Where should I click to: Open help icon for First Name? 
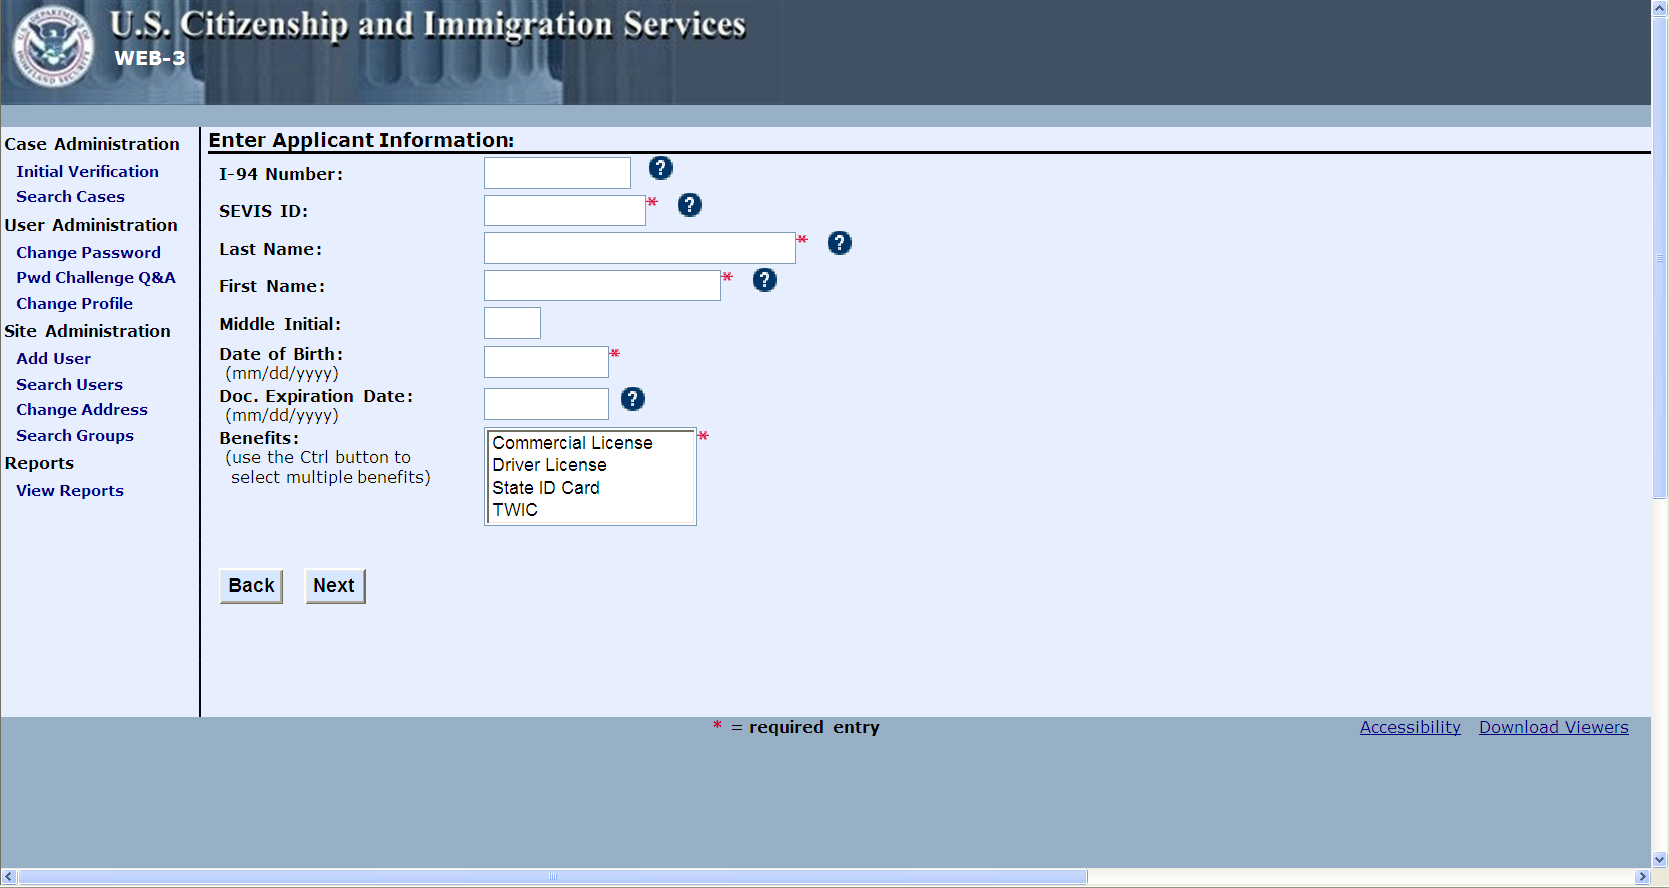[x=765, y=280]
